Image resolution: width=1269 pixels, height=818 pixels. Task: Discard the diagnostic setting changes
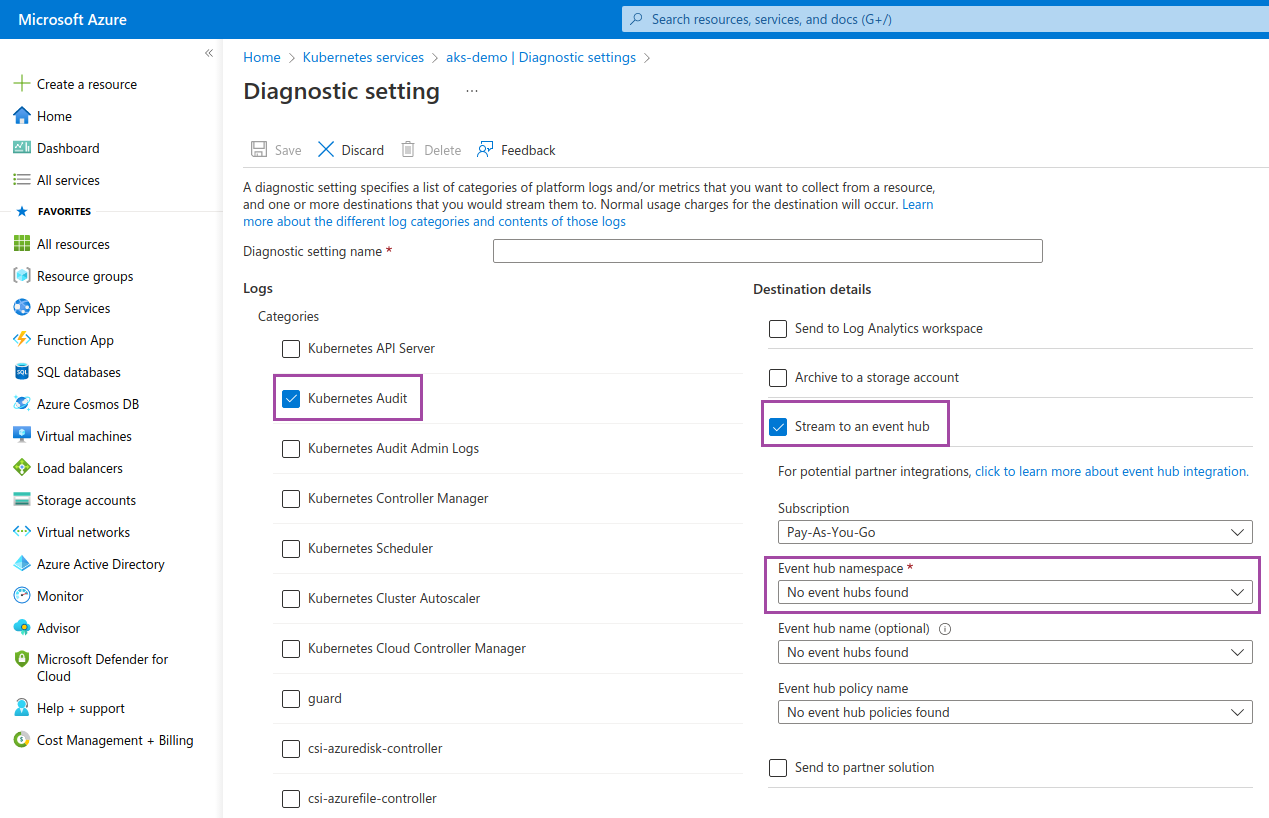pyautogui.click(x=350, y=149)
